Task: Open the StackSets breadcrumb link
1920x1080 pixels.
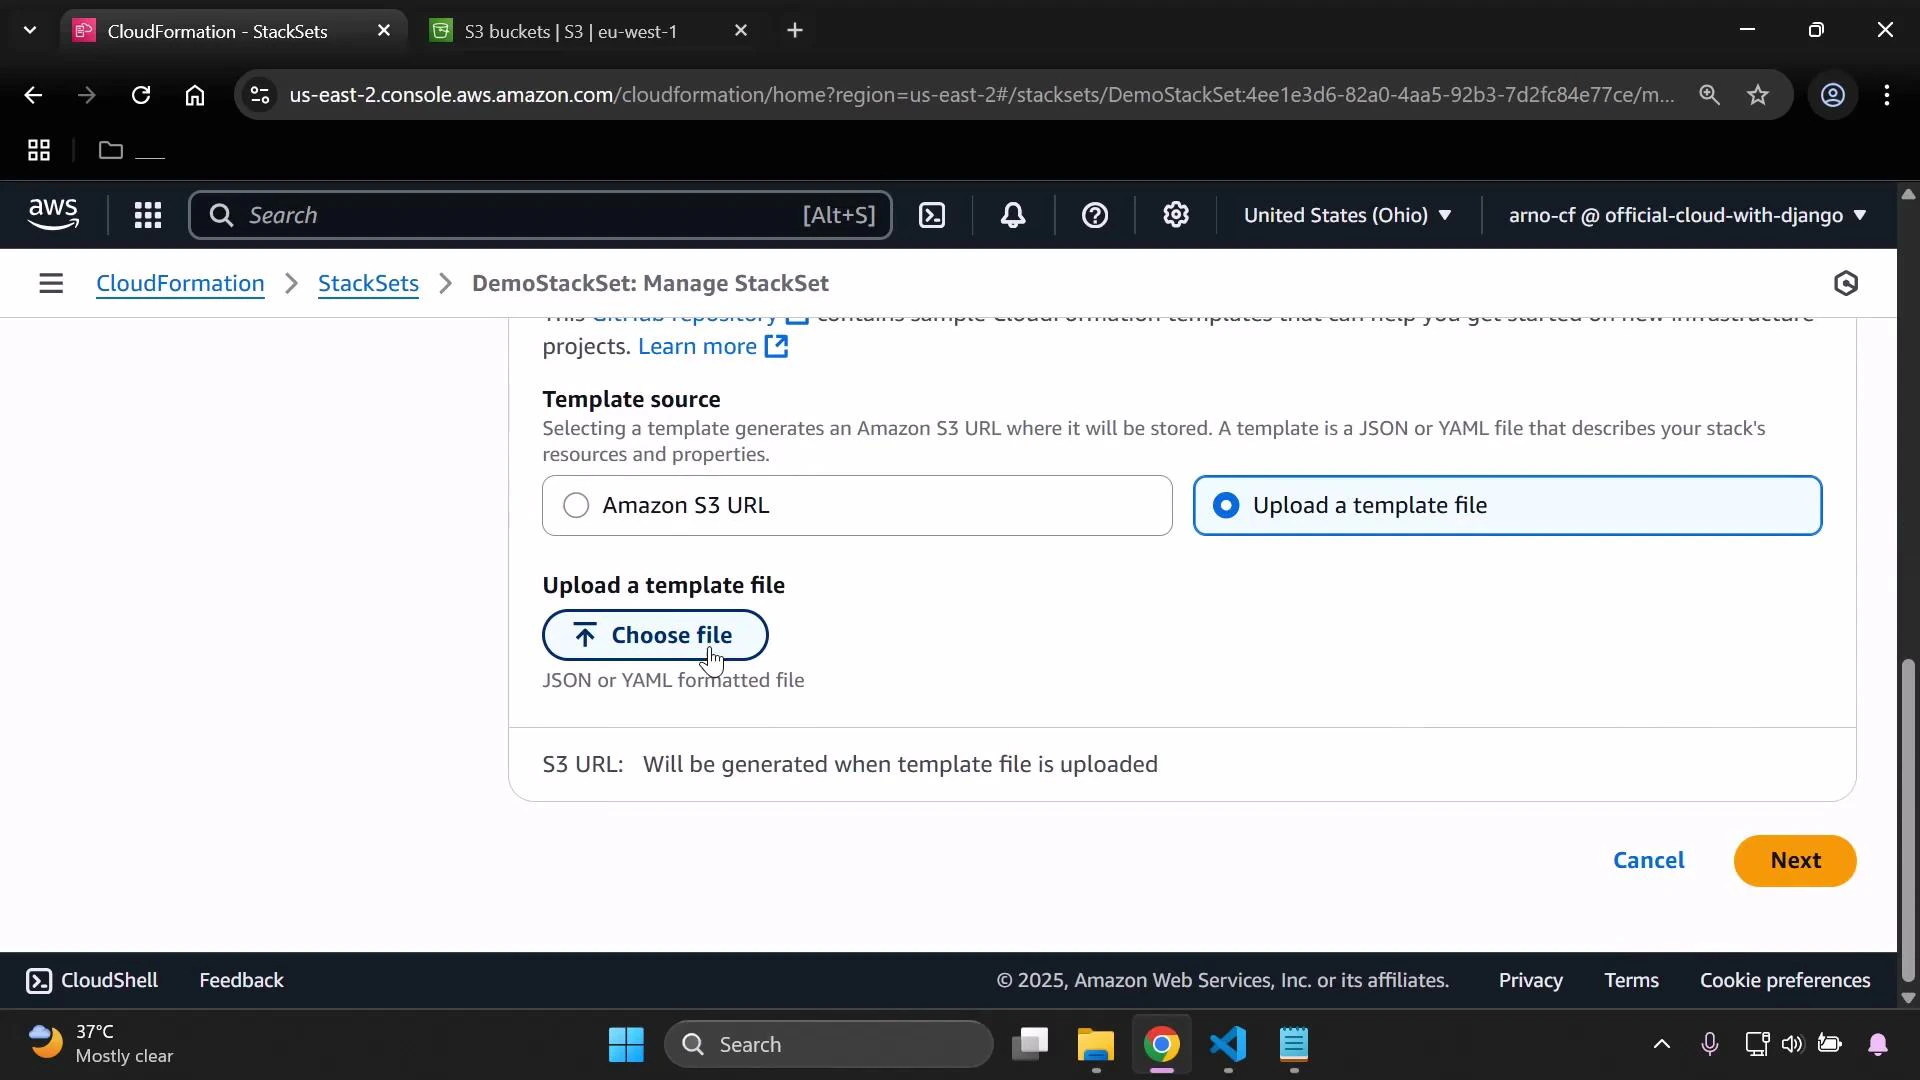Action: (x=368, y=283)
